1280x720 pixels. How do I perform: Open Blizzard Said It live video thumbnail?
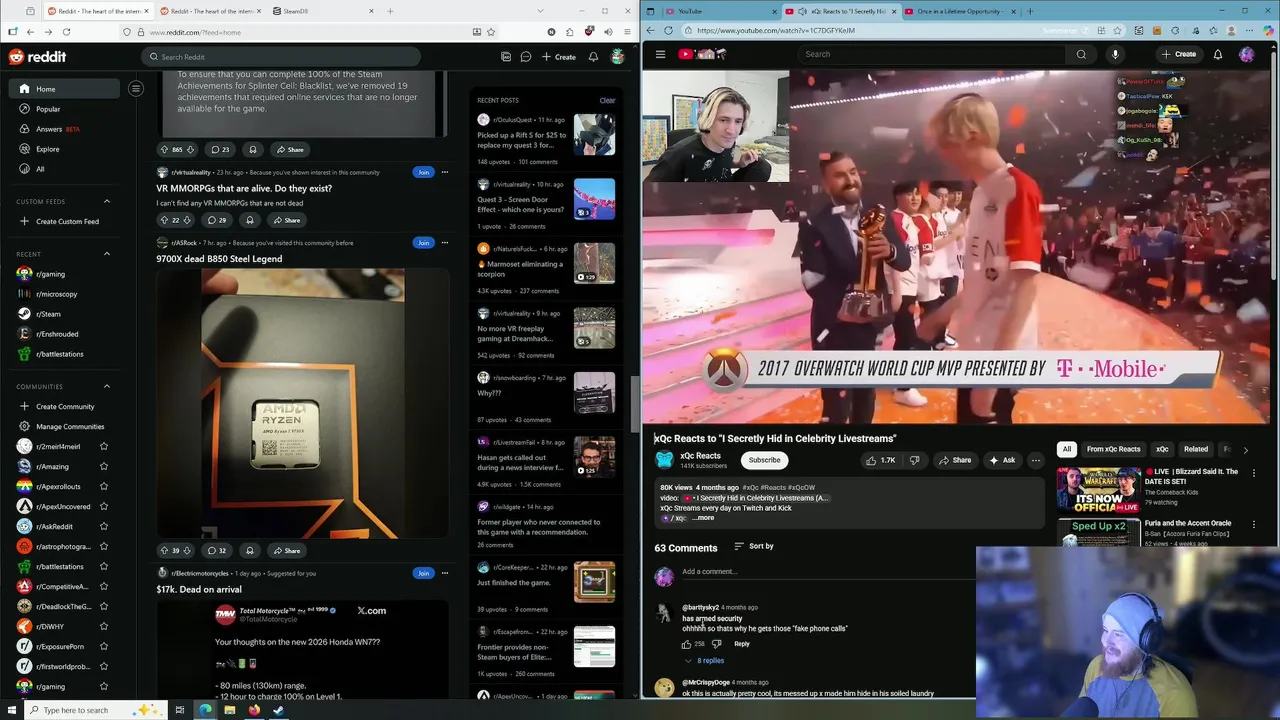[x=1098, y=489]
